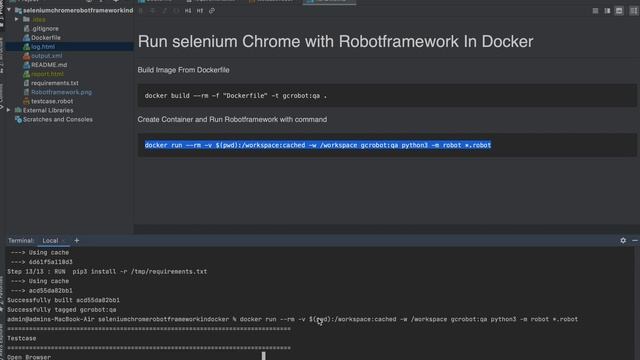Click the terminal vertical scrollbar
The image size is (640, 360).
tap(637, 303)
